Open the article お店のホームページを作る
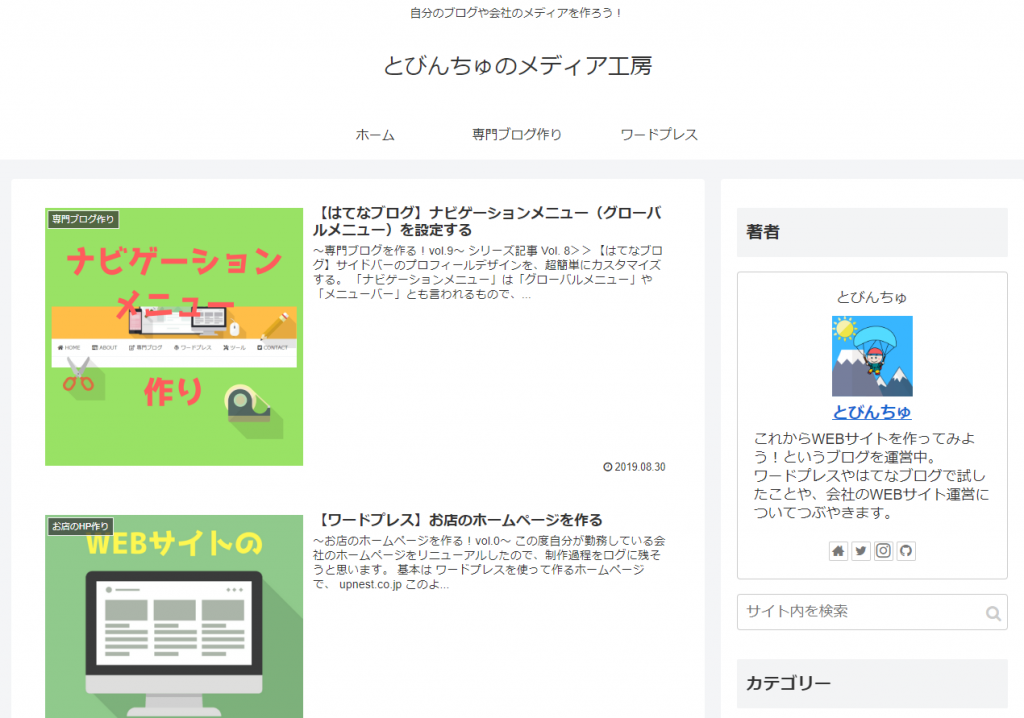 457,520
